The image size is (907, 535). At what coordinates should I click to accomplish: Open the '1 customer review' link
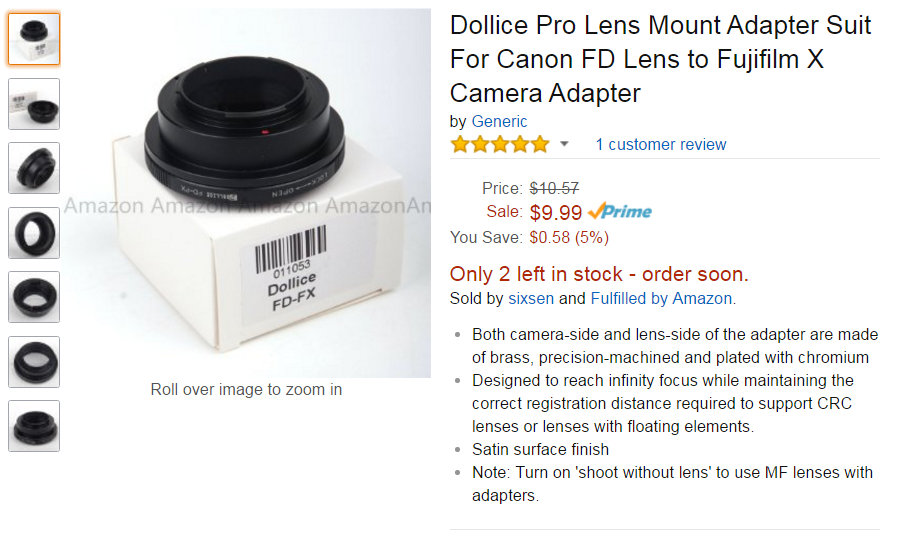click(661, 145)
